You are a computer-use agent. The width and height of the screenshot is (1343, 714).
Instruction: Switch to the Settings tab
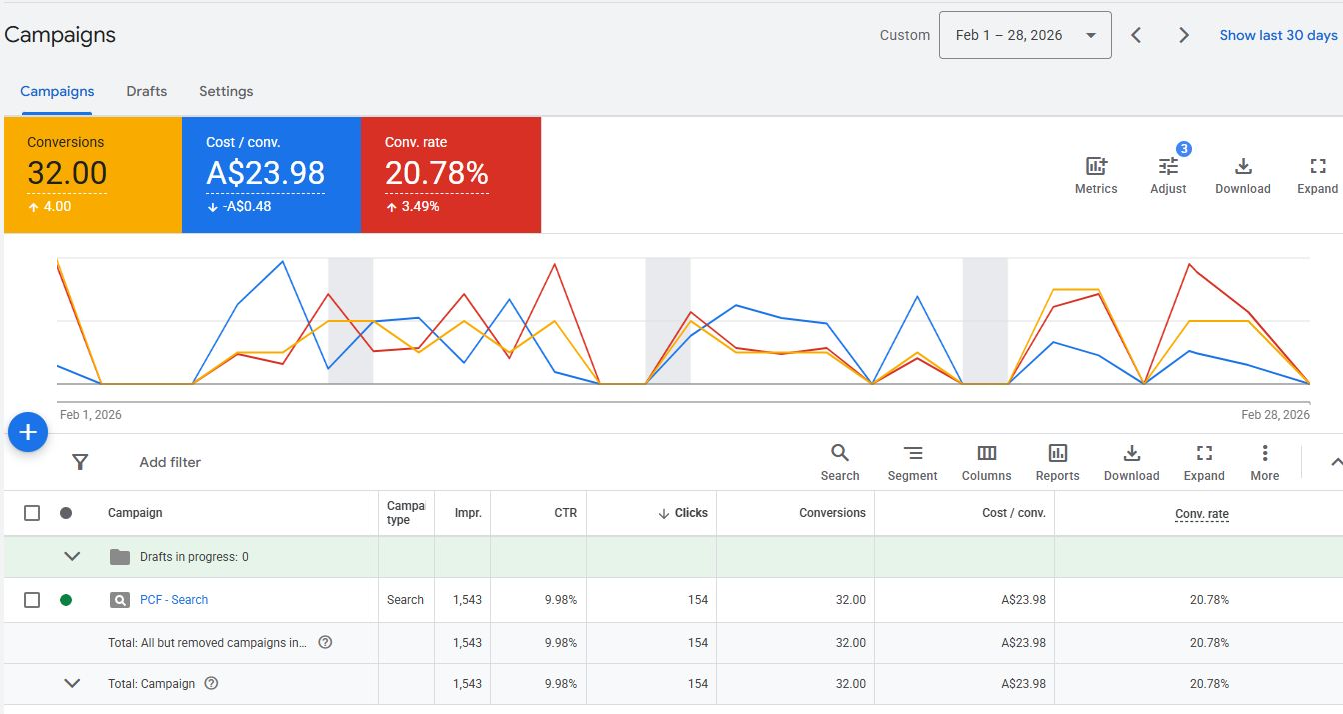tap(226, 91)
